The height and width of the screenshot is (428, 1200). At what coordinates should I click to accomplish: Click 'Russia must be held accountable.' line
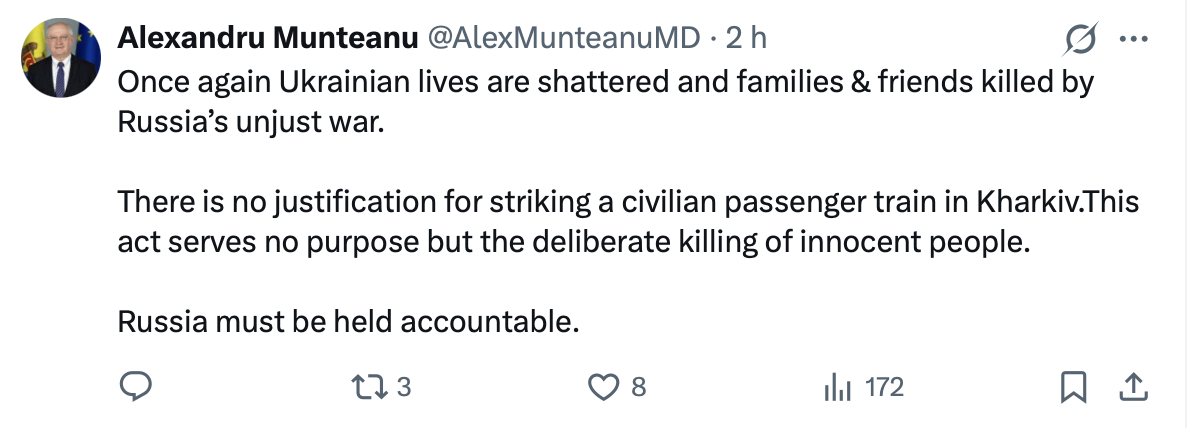(x=349, y=323)
